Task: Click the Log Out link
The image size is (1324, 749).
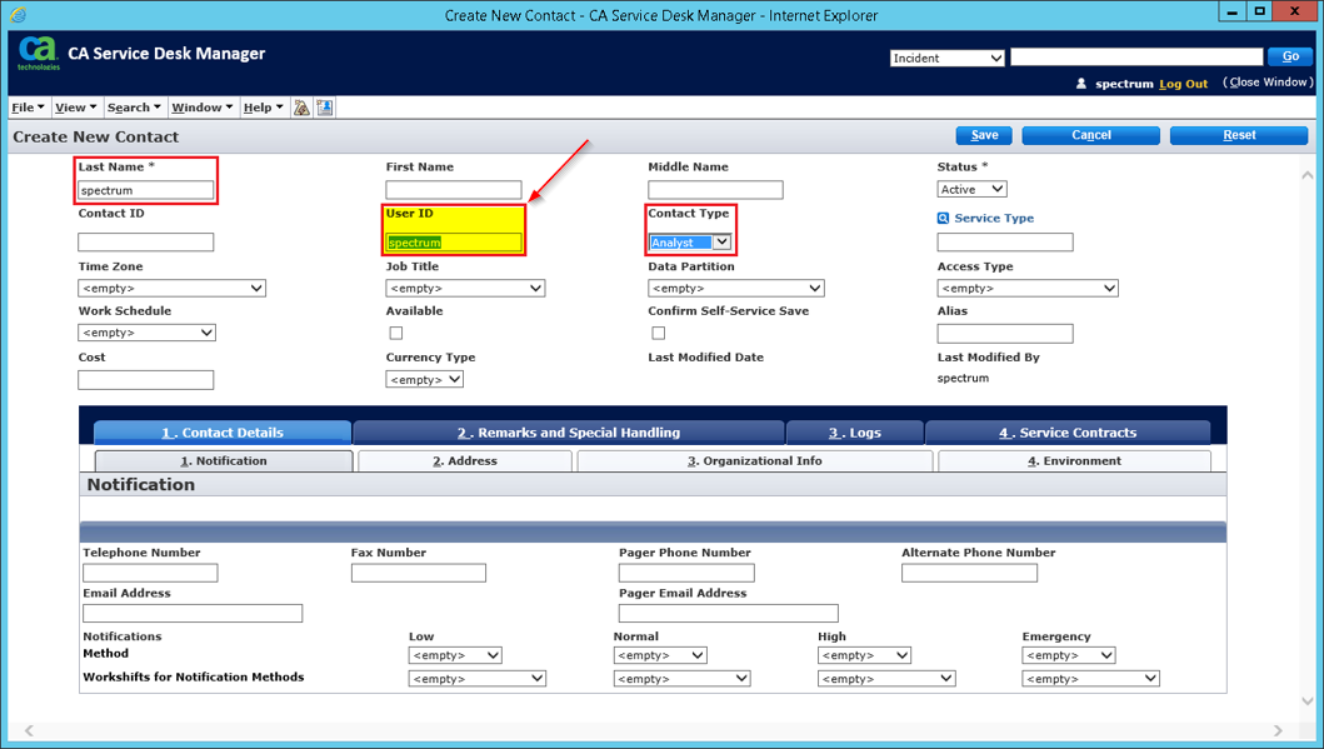Action: click(1183, 84)
